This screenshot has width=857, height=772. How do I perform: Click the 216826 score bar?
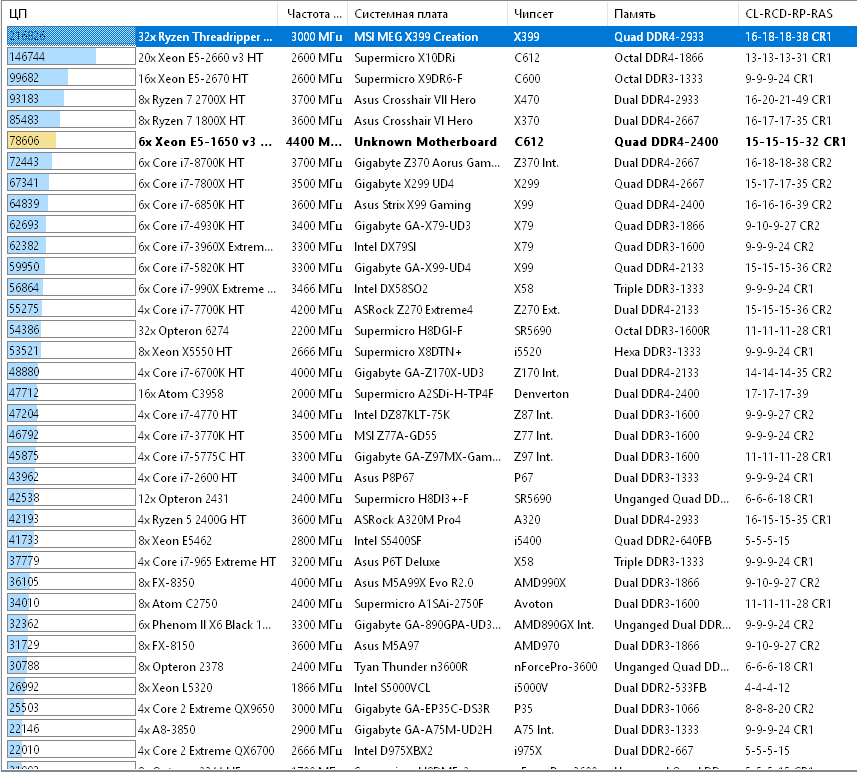pos(71,36)
